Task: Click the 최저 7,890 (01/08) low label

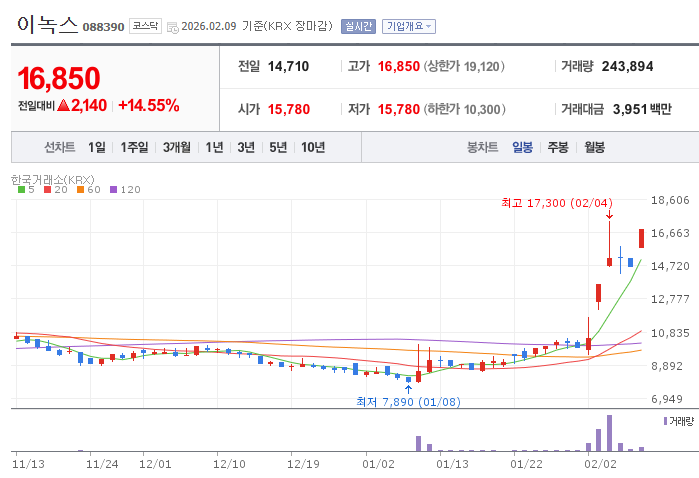Action: coord(408,402)
